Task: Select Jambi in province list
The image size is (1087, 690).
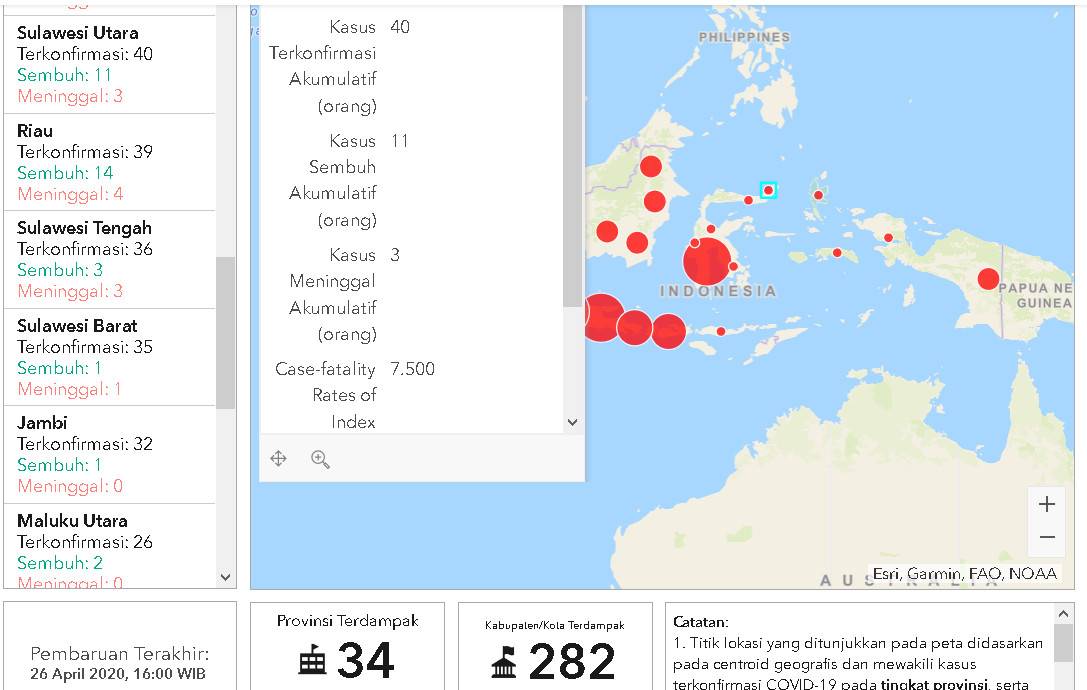Action: coord(110,454)
